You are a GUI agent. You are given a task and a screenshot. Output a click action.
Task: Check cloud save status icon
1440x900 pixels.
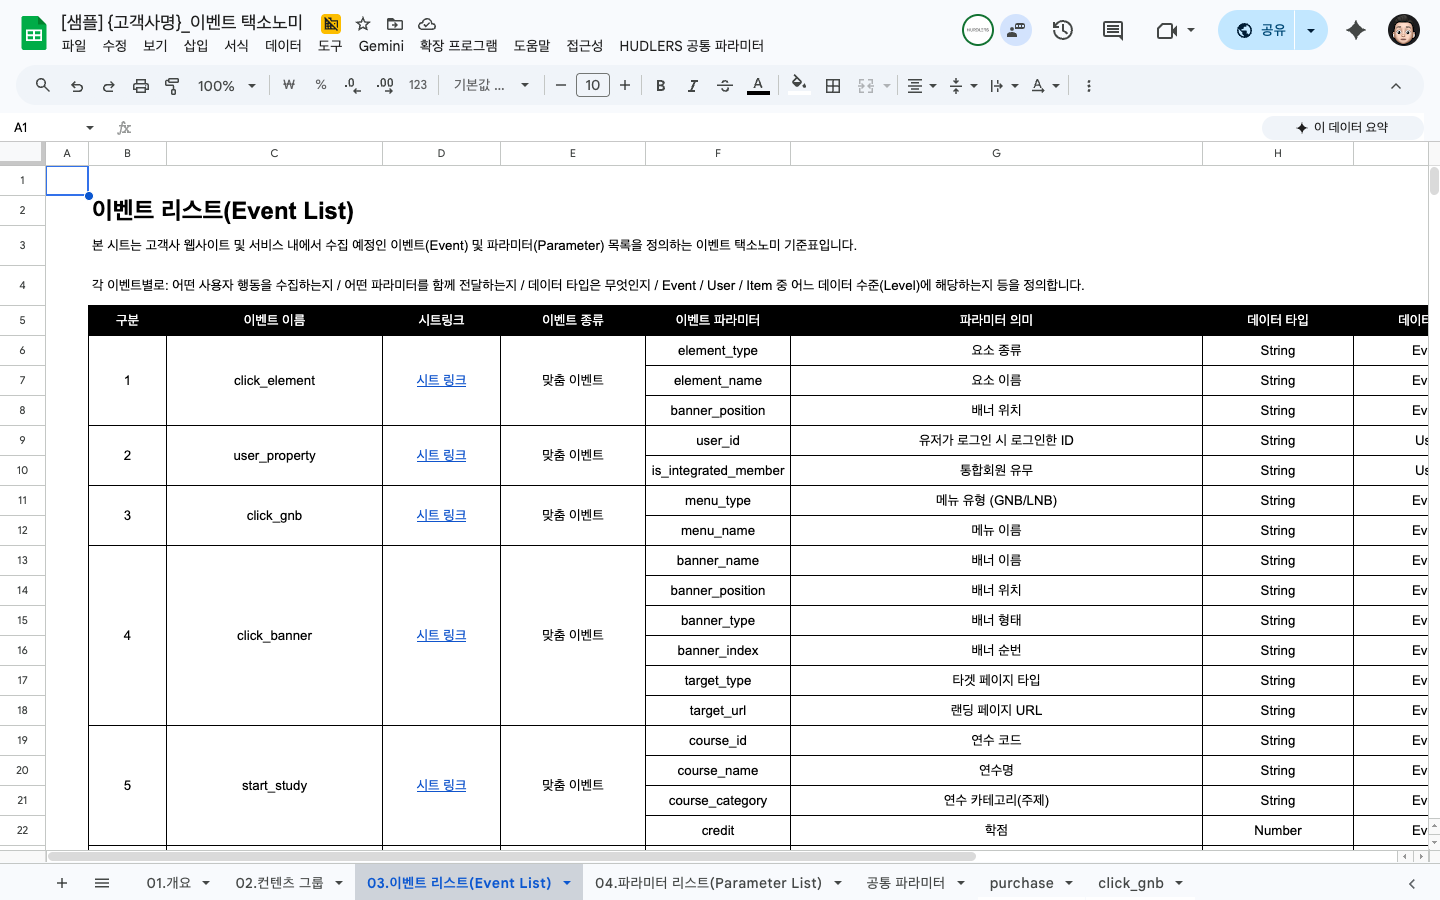coord(427,23)
